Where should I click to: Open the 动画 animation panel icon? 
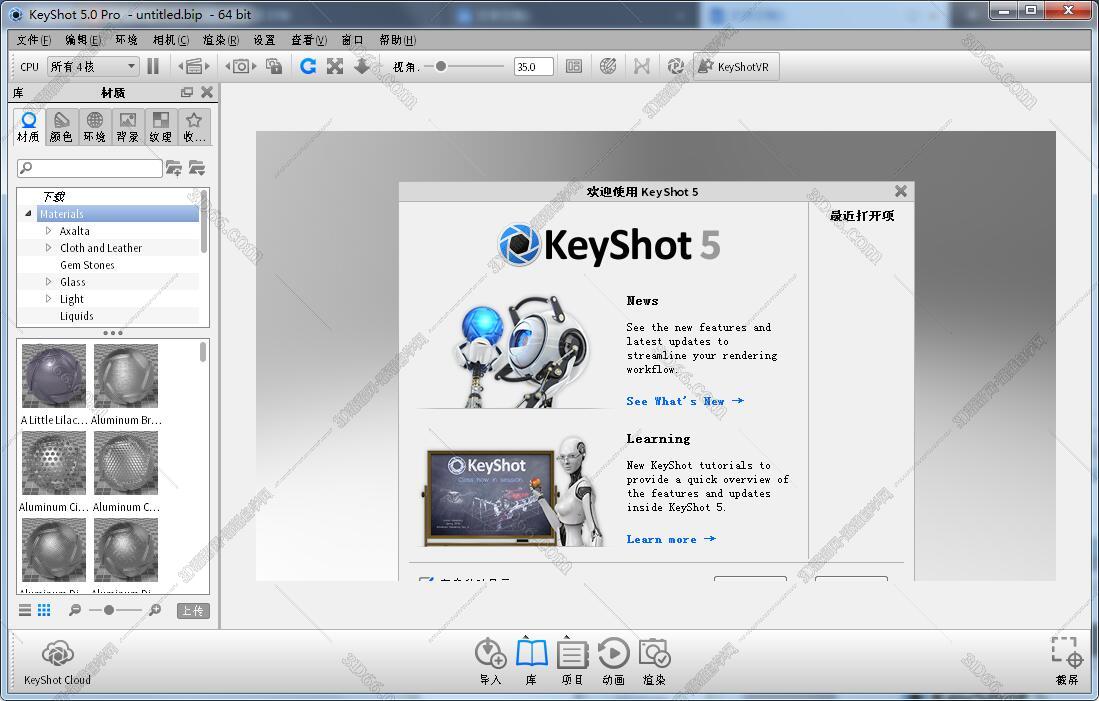click(x=613, y=661)
